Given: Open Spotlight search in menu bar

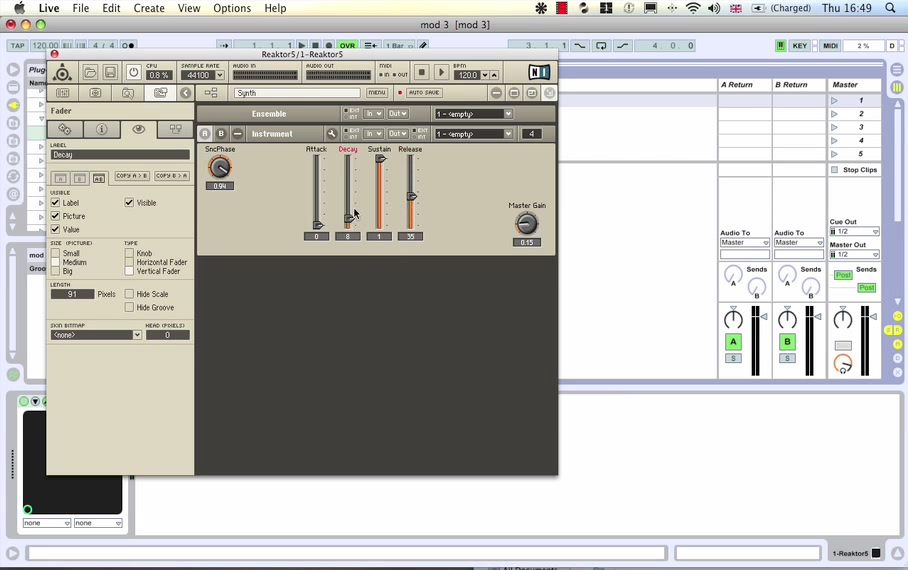Looking at the screenshot, I should (891, 8).
